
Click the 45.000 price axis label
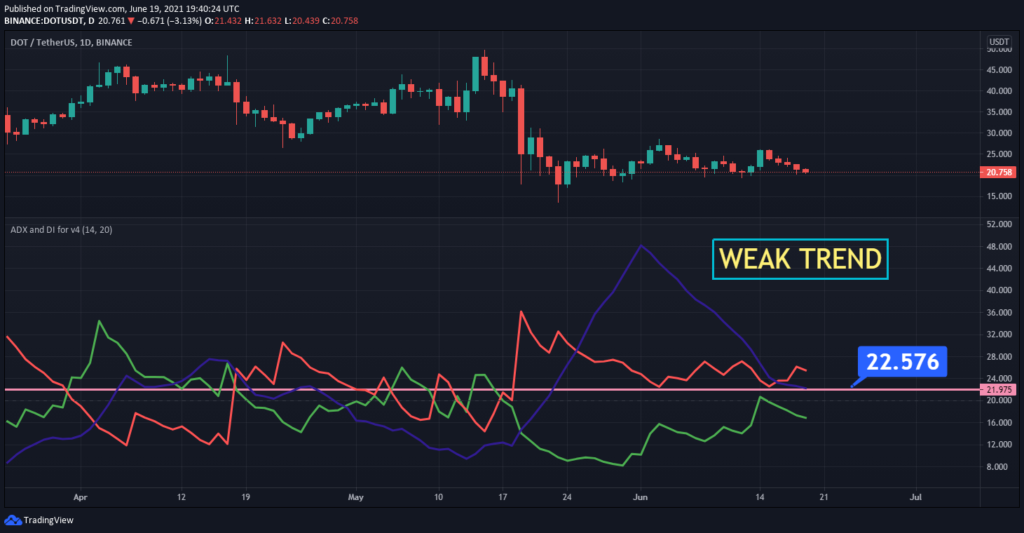[999, 70]
